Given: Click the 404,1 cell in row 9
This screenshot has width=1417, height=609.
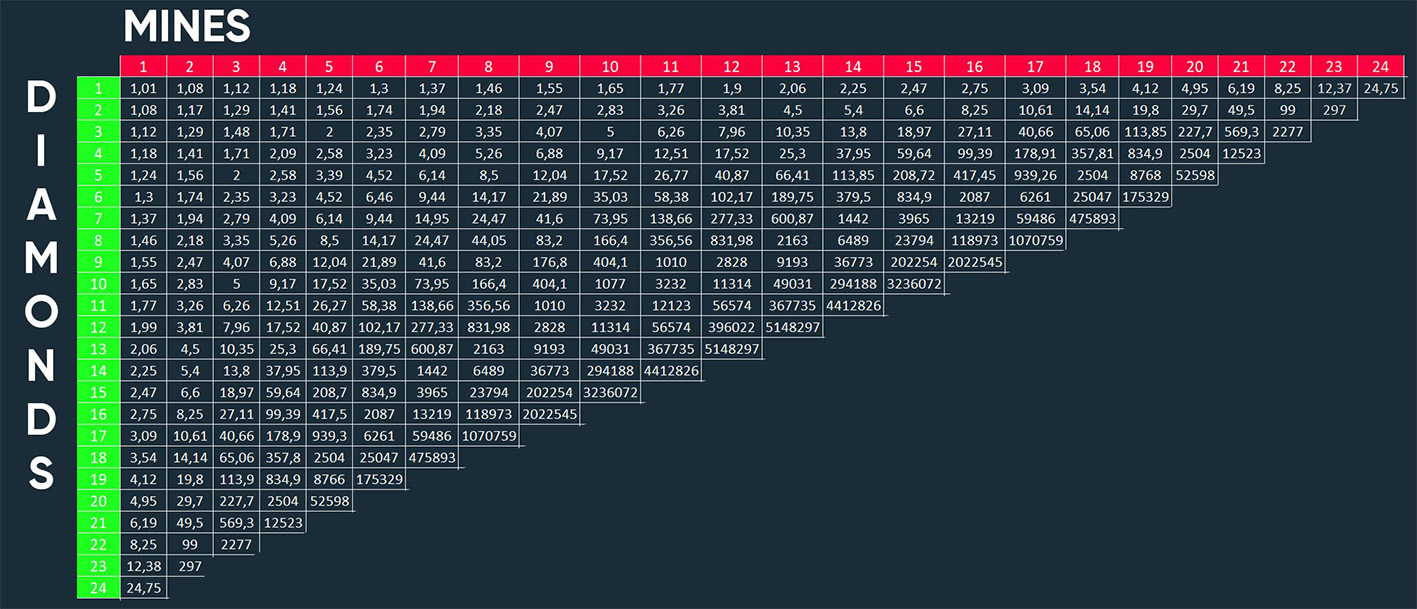Looking at the screenshot, I should (x=610, y=262).
